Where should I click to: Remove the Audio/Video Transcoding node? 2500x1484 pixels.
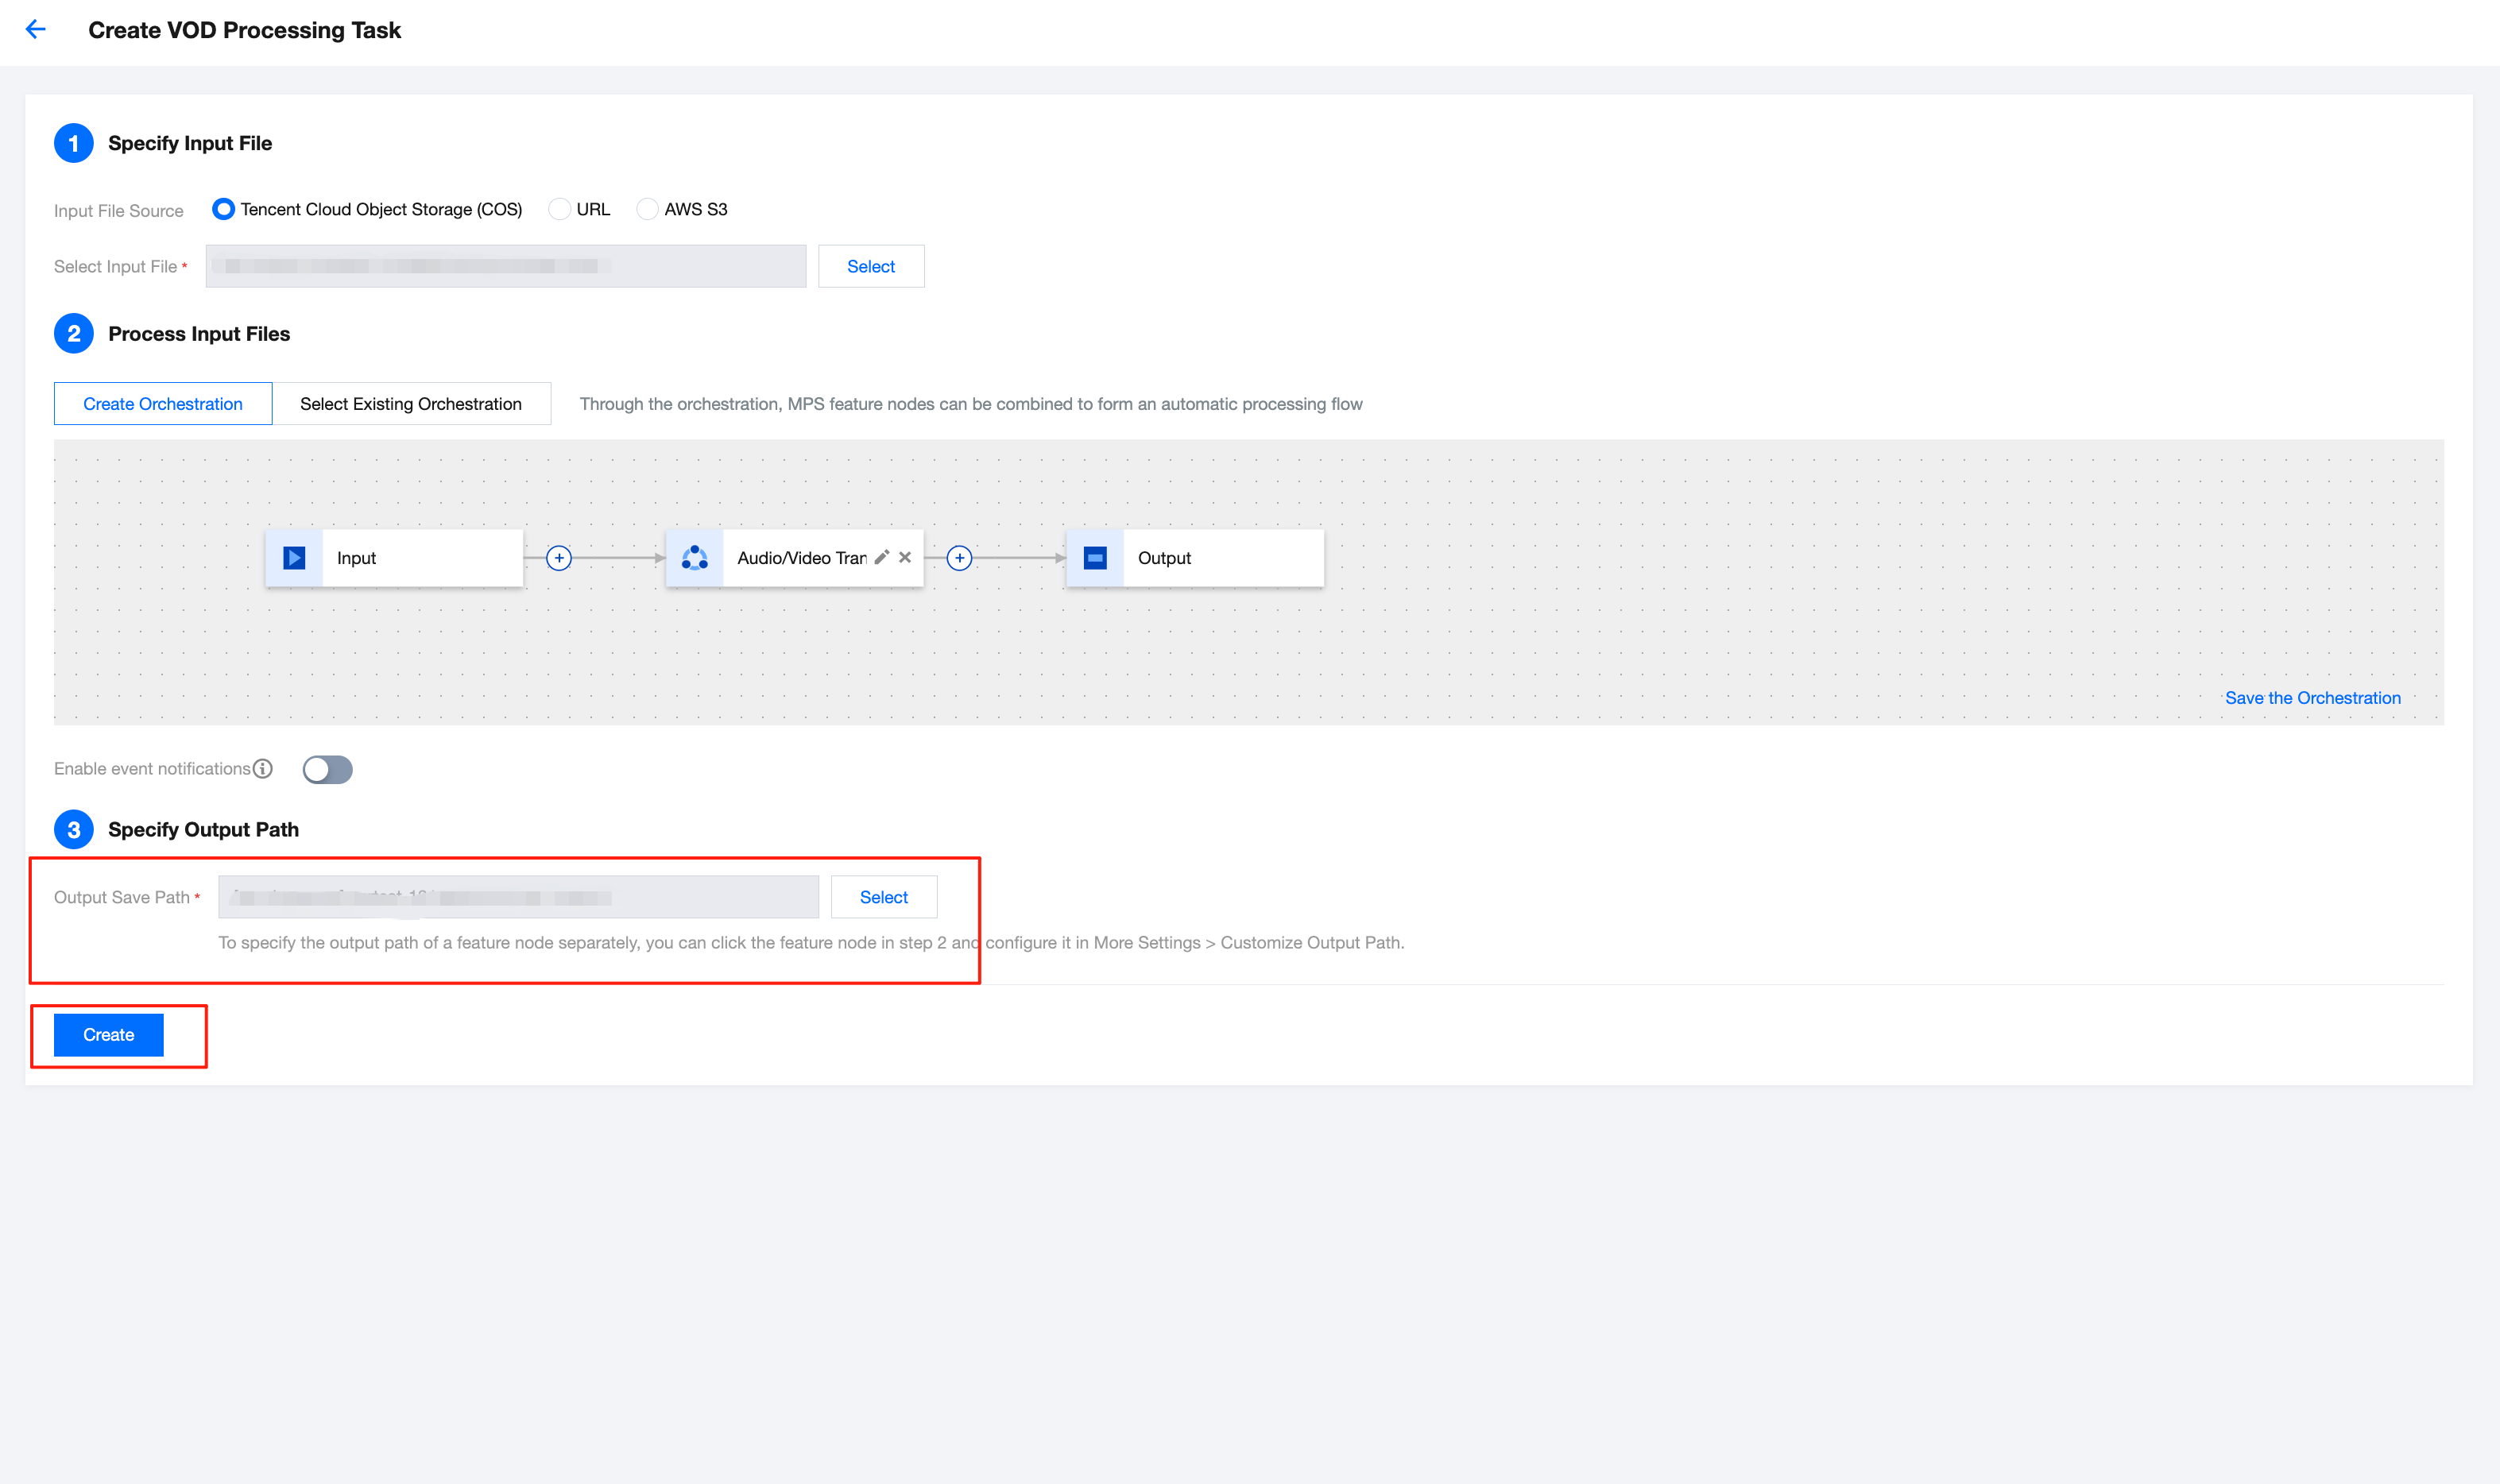tap(905, 557)
